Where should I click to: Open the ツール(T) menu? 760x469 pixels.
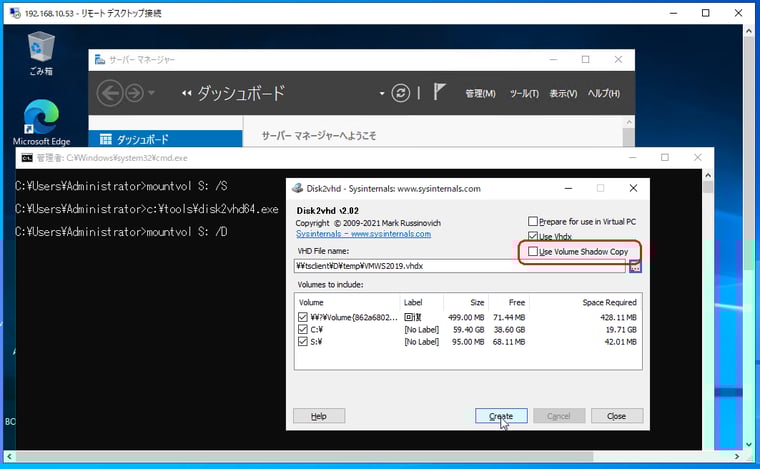tap(524, 94)
